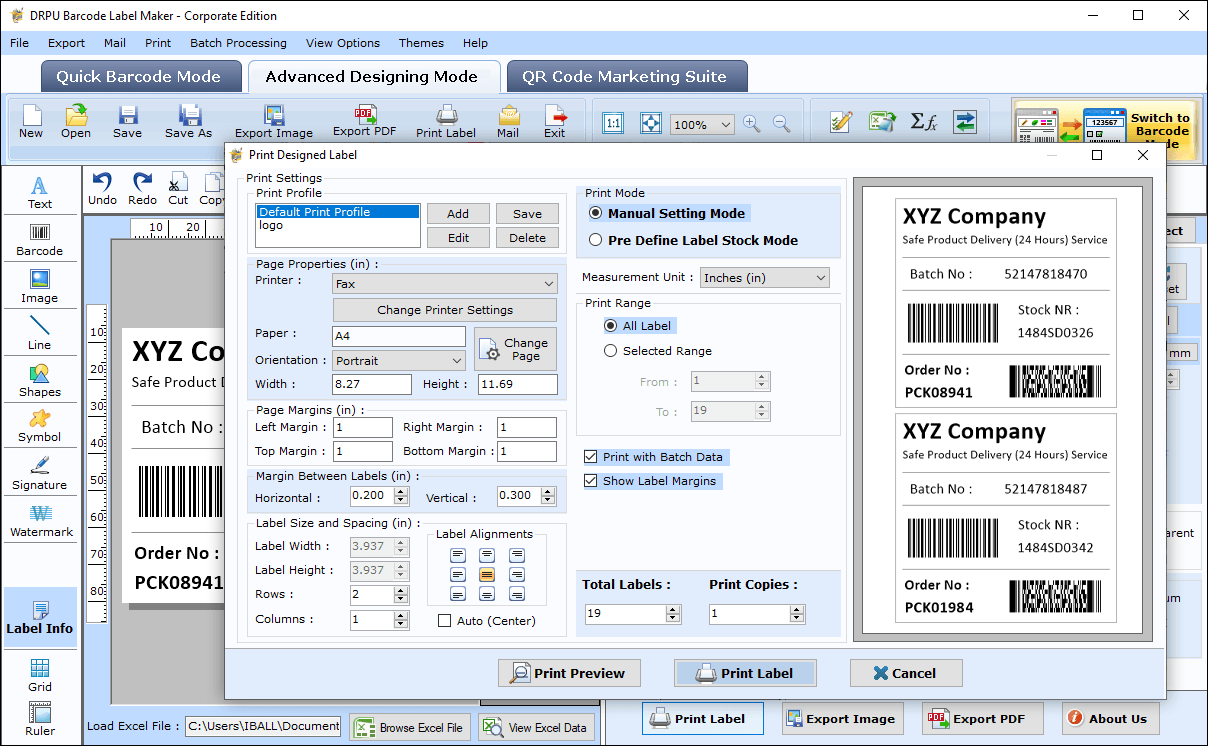Select the top-left label alignment option
The width and height of the screenshot is (1208, 746).
[x=457, y=555]
